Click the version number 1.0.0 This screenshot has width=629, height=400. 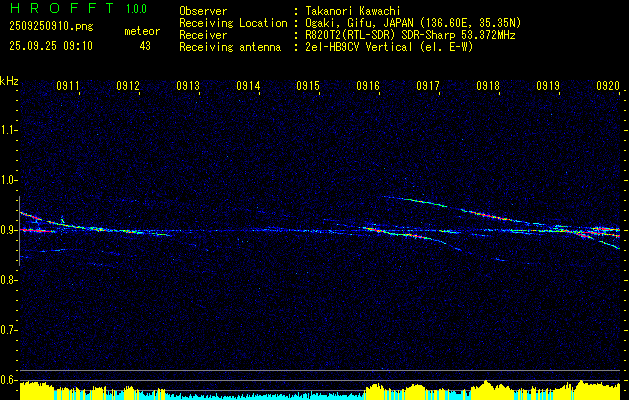coord(136,8)
